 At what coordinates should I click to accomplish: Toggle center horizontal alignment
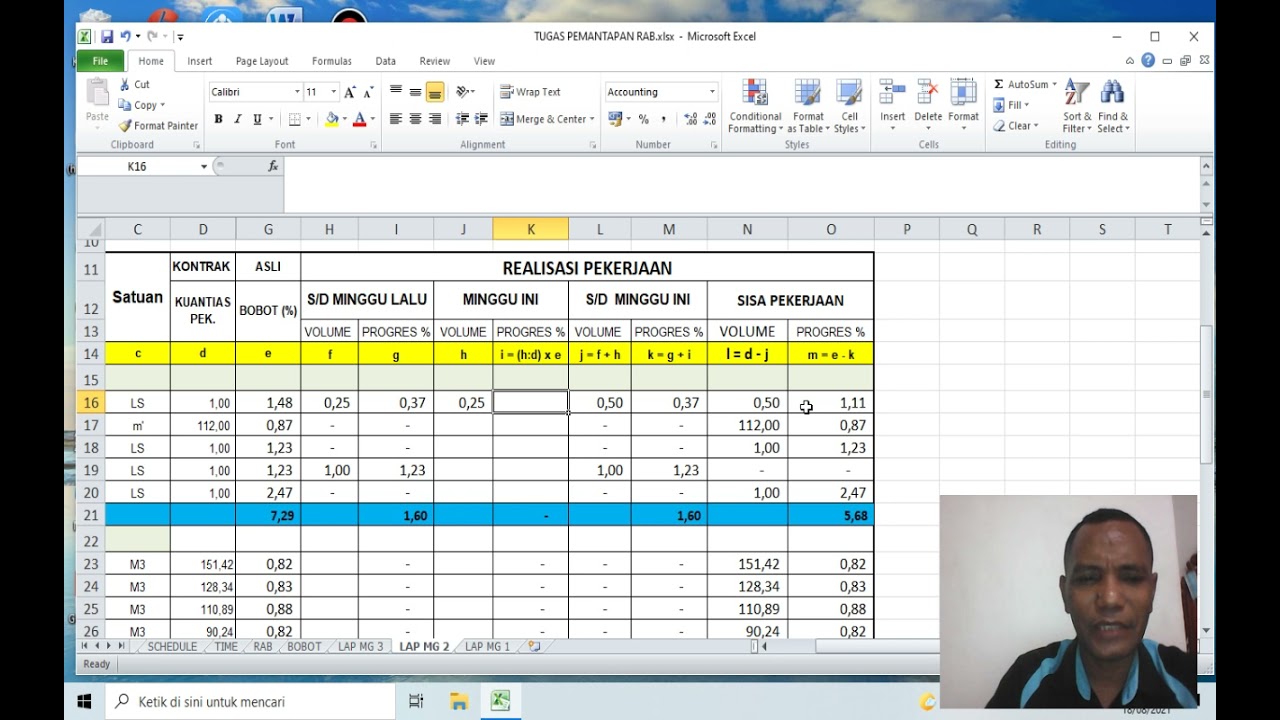(415, 119)
